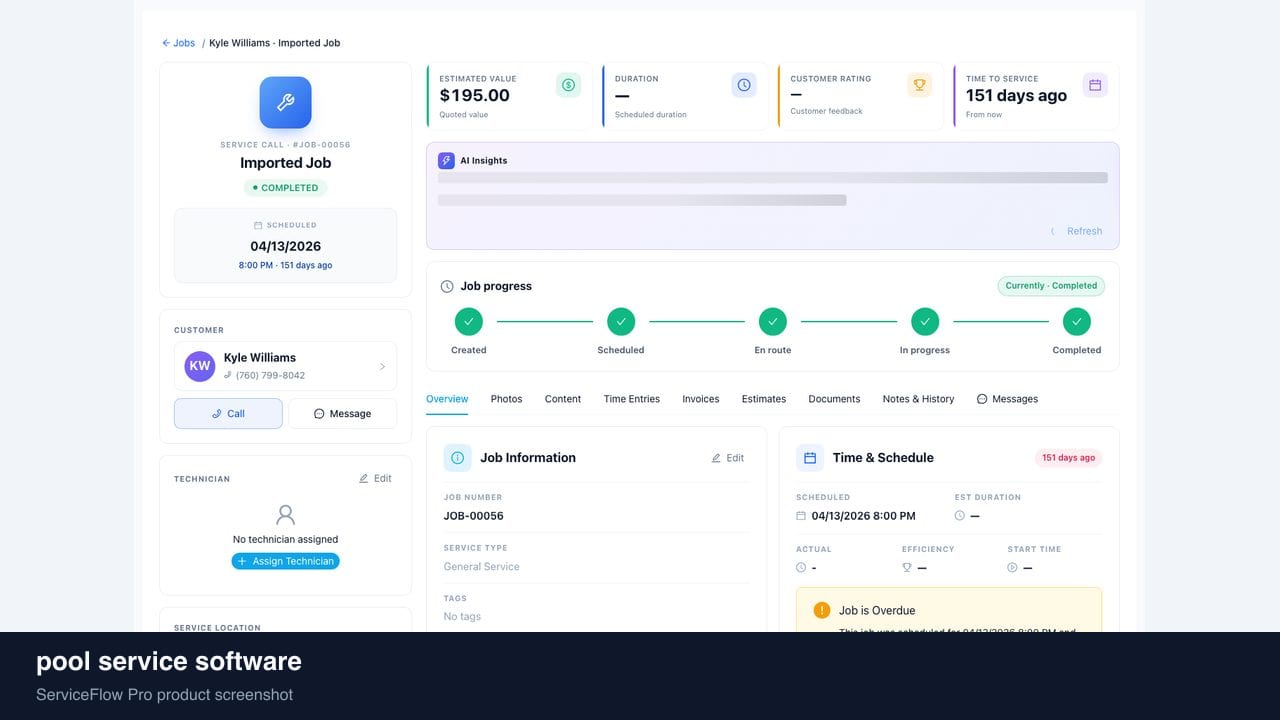Click the In progress step checkmark
The width and height of the screenshot is (1280, 720).
coord(925,321)
